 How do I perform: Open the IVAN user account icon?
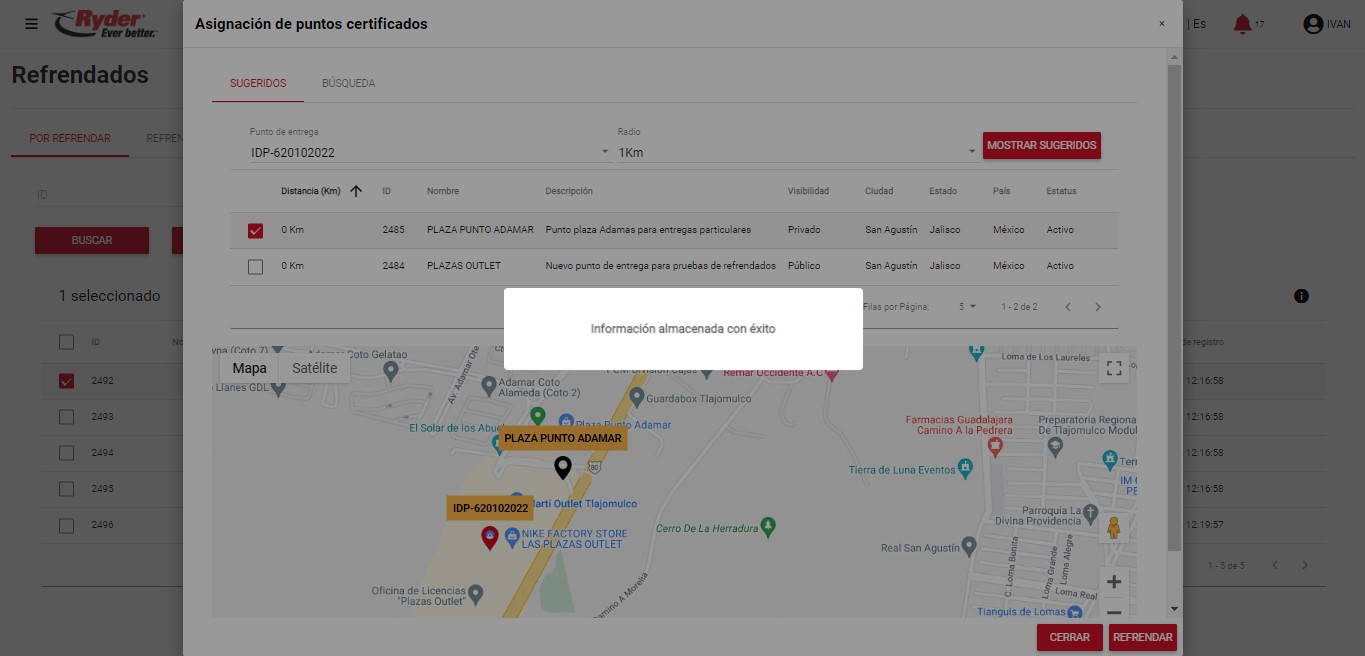1313,24
